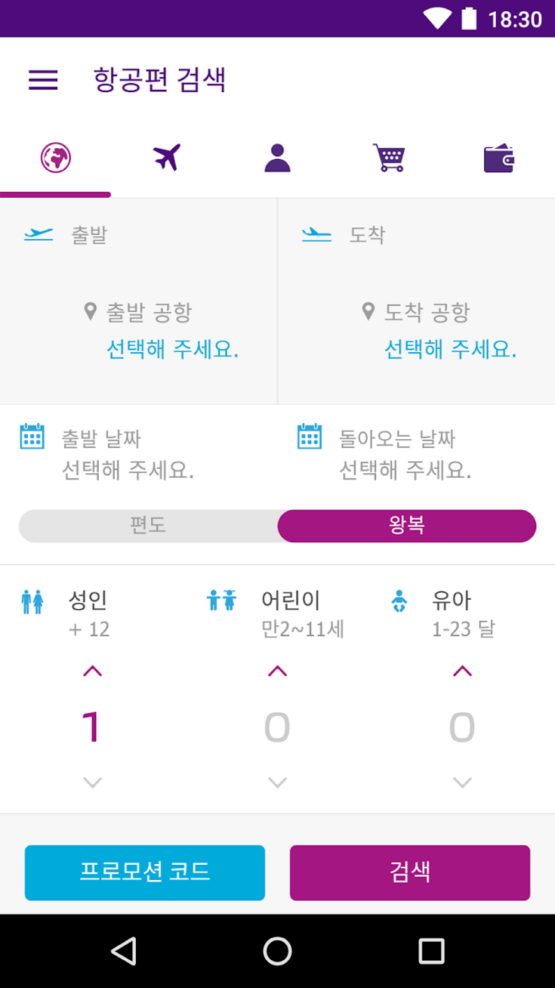The width and height of the screenshot is (555, 988).
Task: Choose arrival airport 선택해 주세요 link
Action: 450,350
